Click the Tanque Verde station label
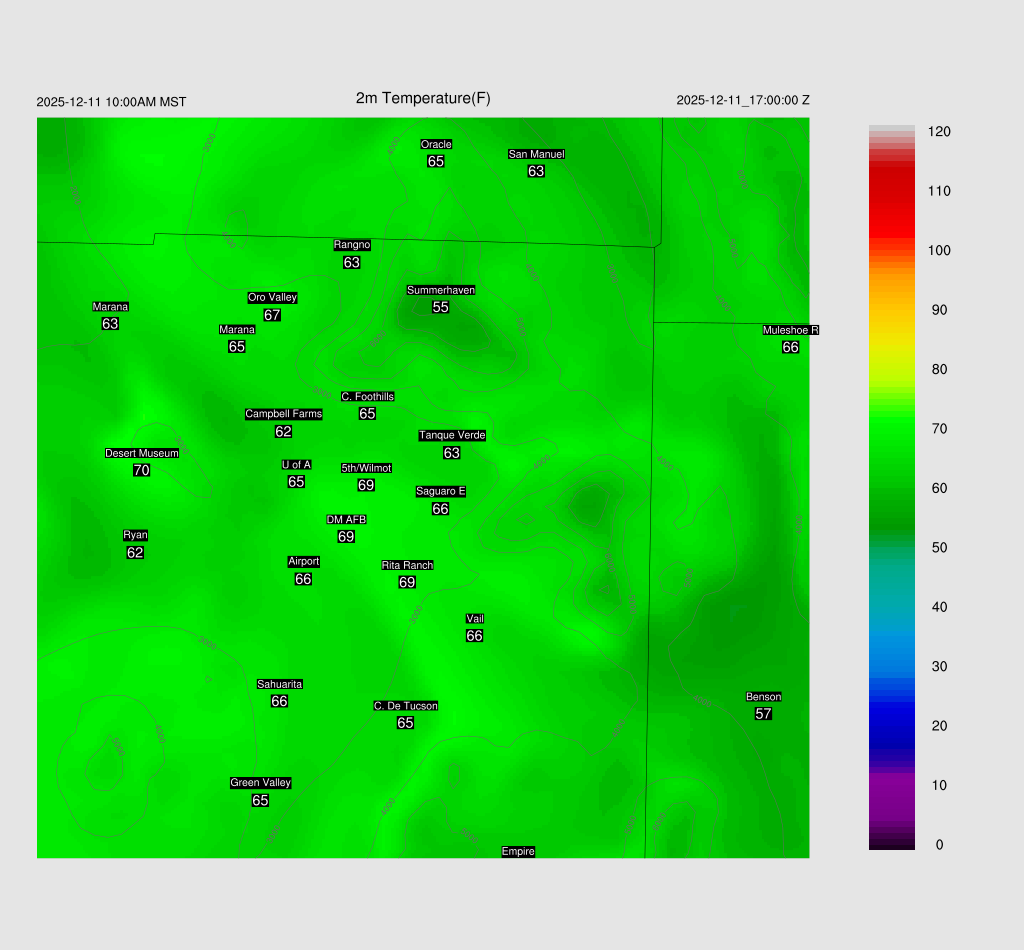Image resolution: width=1024 pixels, height=950 pixels. coord(452,435)
